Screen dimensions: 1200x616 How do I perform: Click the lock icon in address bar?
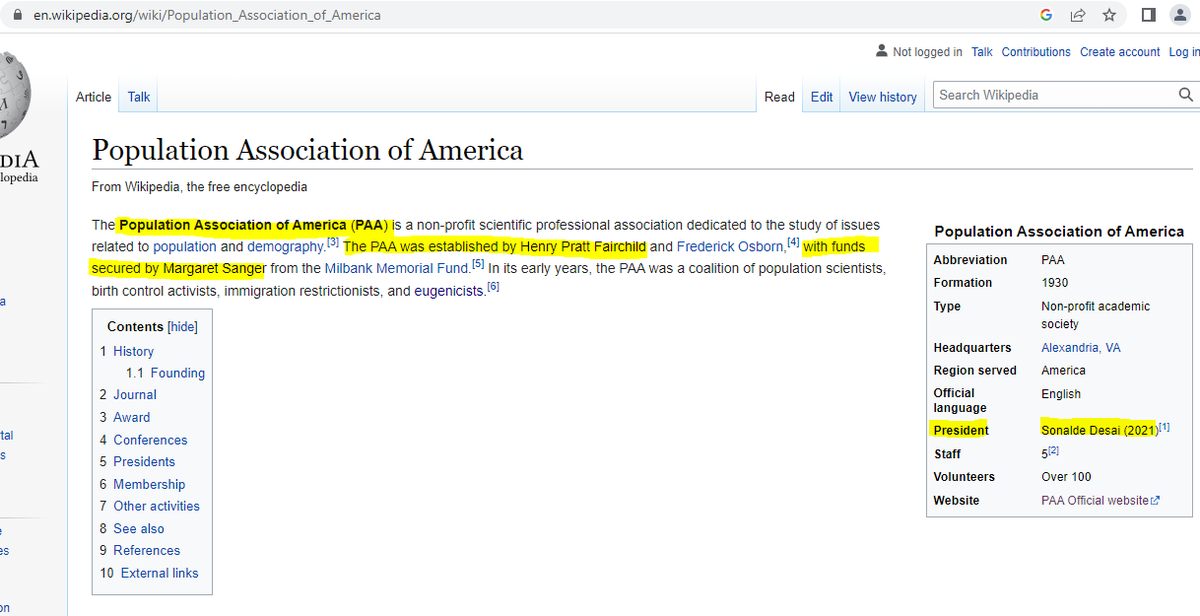pyautogui.click(x=16, y=15)
